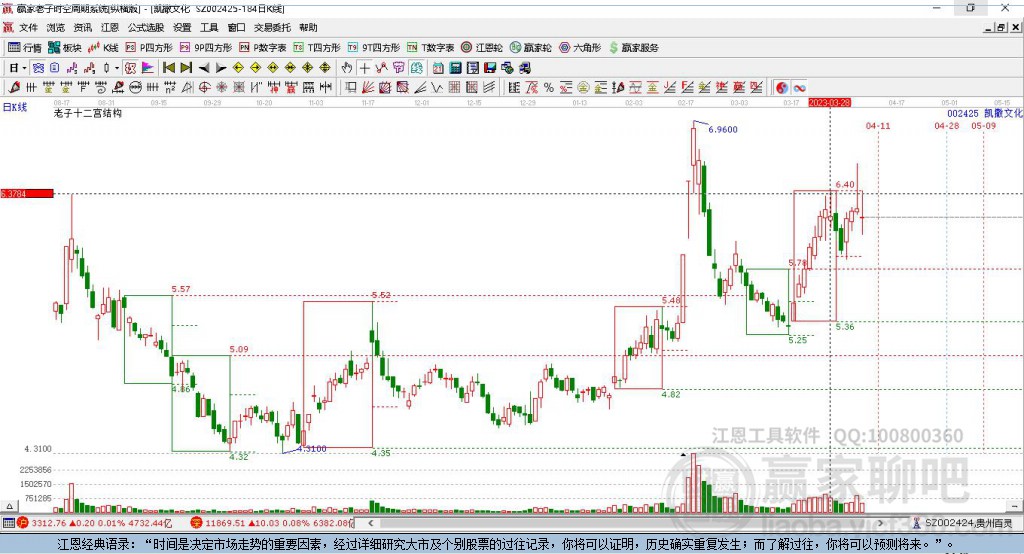This screenshot has height=554, width=1024.
Task: Open the calendar icon
Action: click(x=438, y=68)
